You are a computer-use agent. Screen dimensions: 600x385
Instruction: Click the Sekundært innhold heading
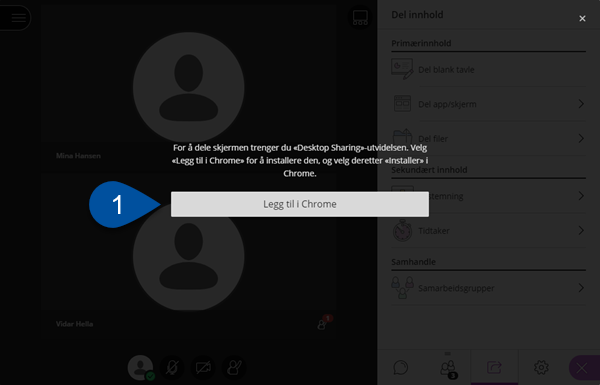click(429, 170)
